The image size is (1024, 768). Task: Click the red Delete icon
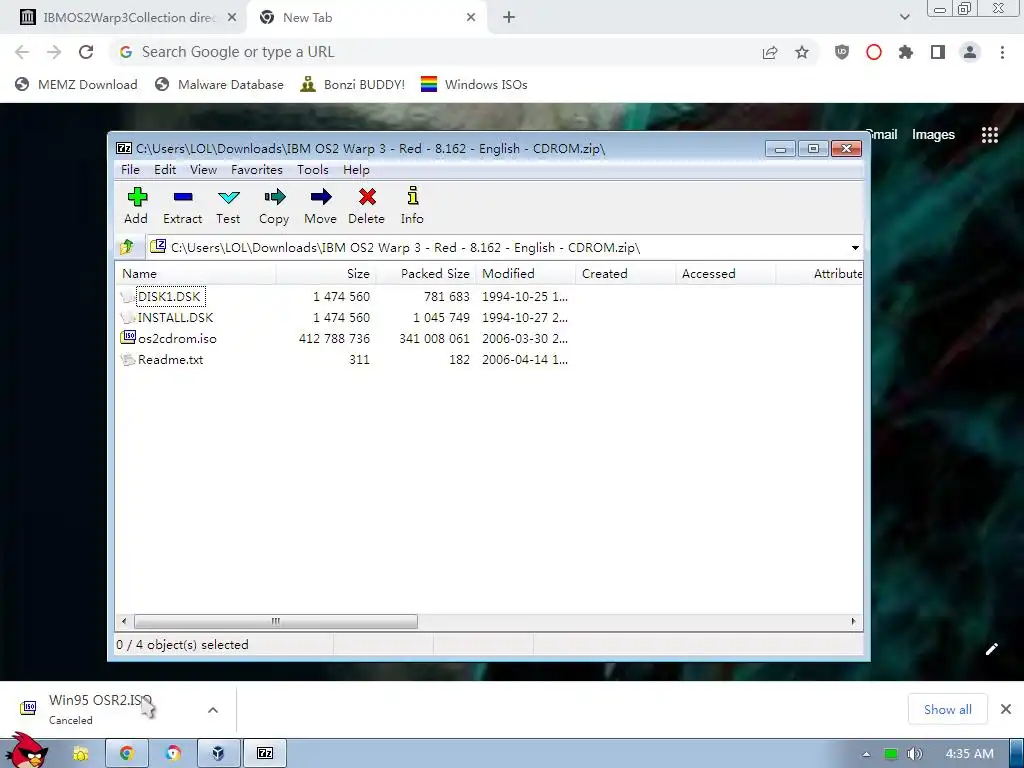367,197
